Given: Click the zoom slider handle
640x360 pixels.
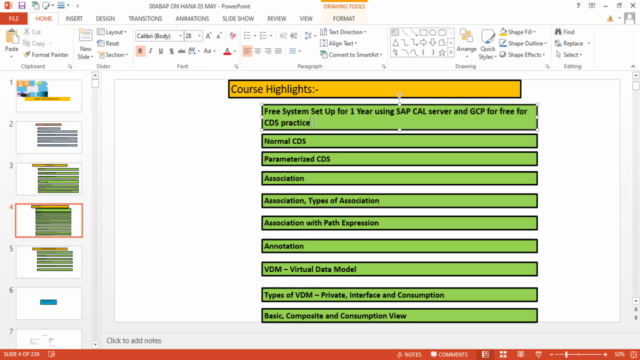Looking at the screenshot, I should tap(567, 354).
